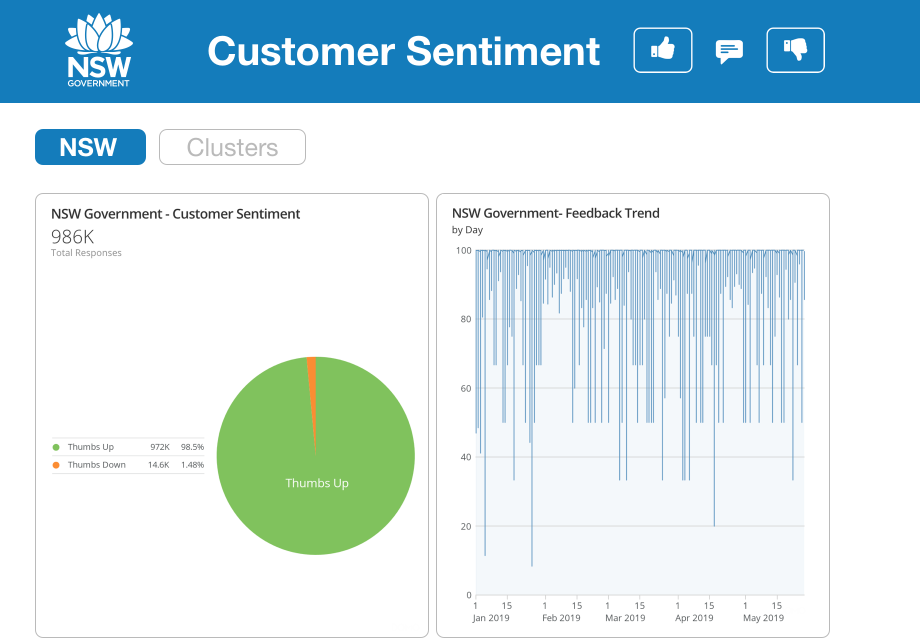Click the thumbs down icon button
Image resolution: width=920 pixels, height=643 pixels.
tap(795, 50)
